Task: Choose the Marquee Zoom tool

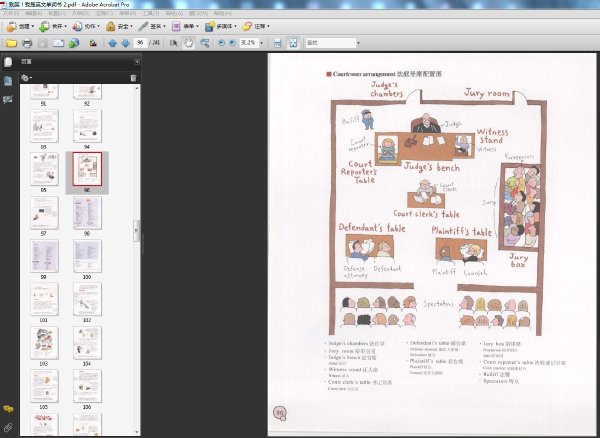Action: (205, 43)
